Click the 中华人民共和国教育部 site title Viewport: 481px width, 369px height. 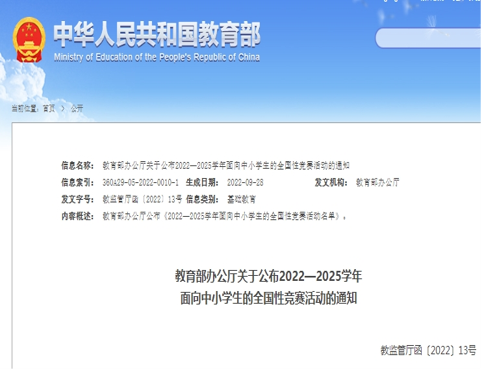[157, 34]
